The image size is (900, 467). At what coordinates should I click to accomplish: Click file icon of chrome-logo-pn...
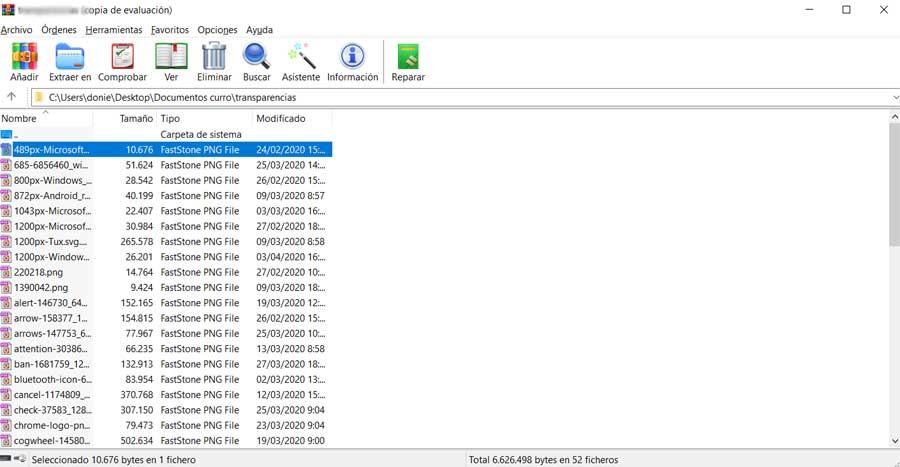(x=6, y=426)
